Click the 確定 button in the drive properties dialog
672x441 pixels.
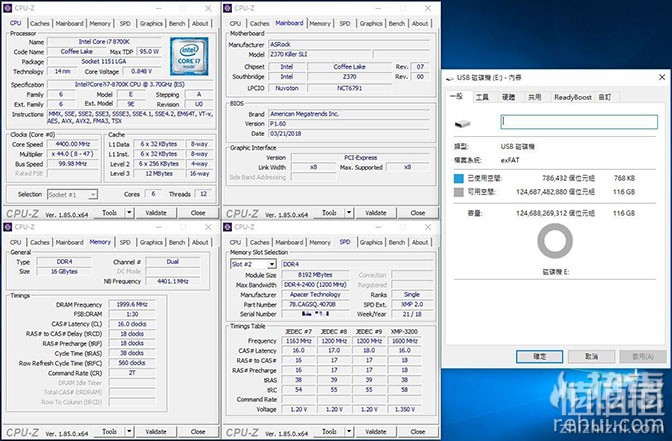[540, 357]
